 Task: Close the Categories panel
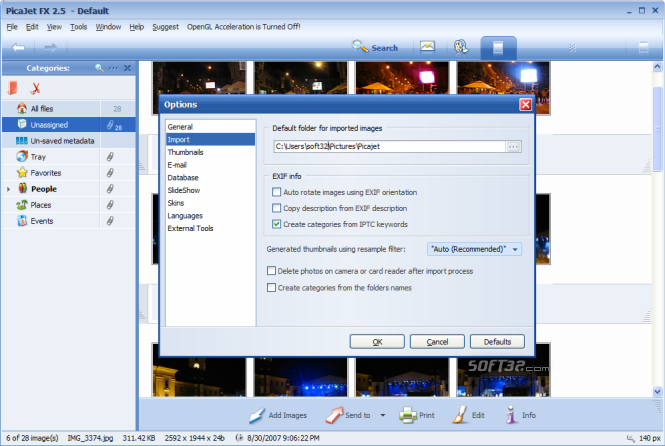[x=127, y=68]
